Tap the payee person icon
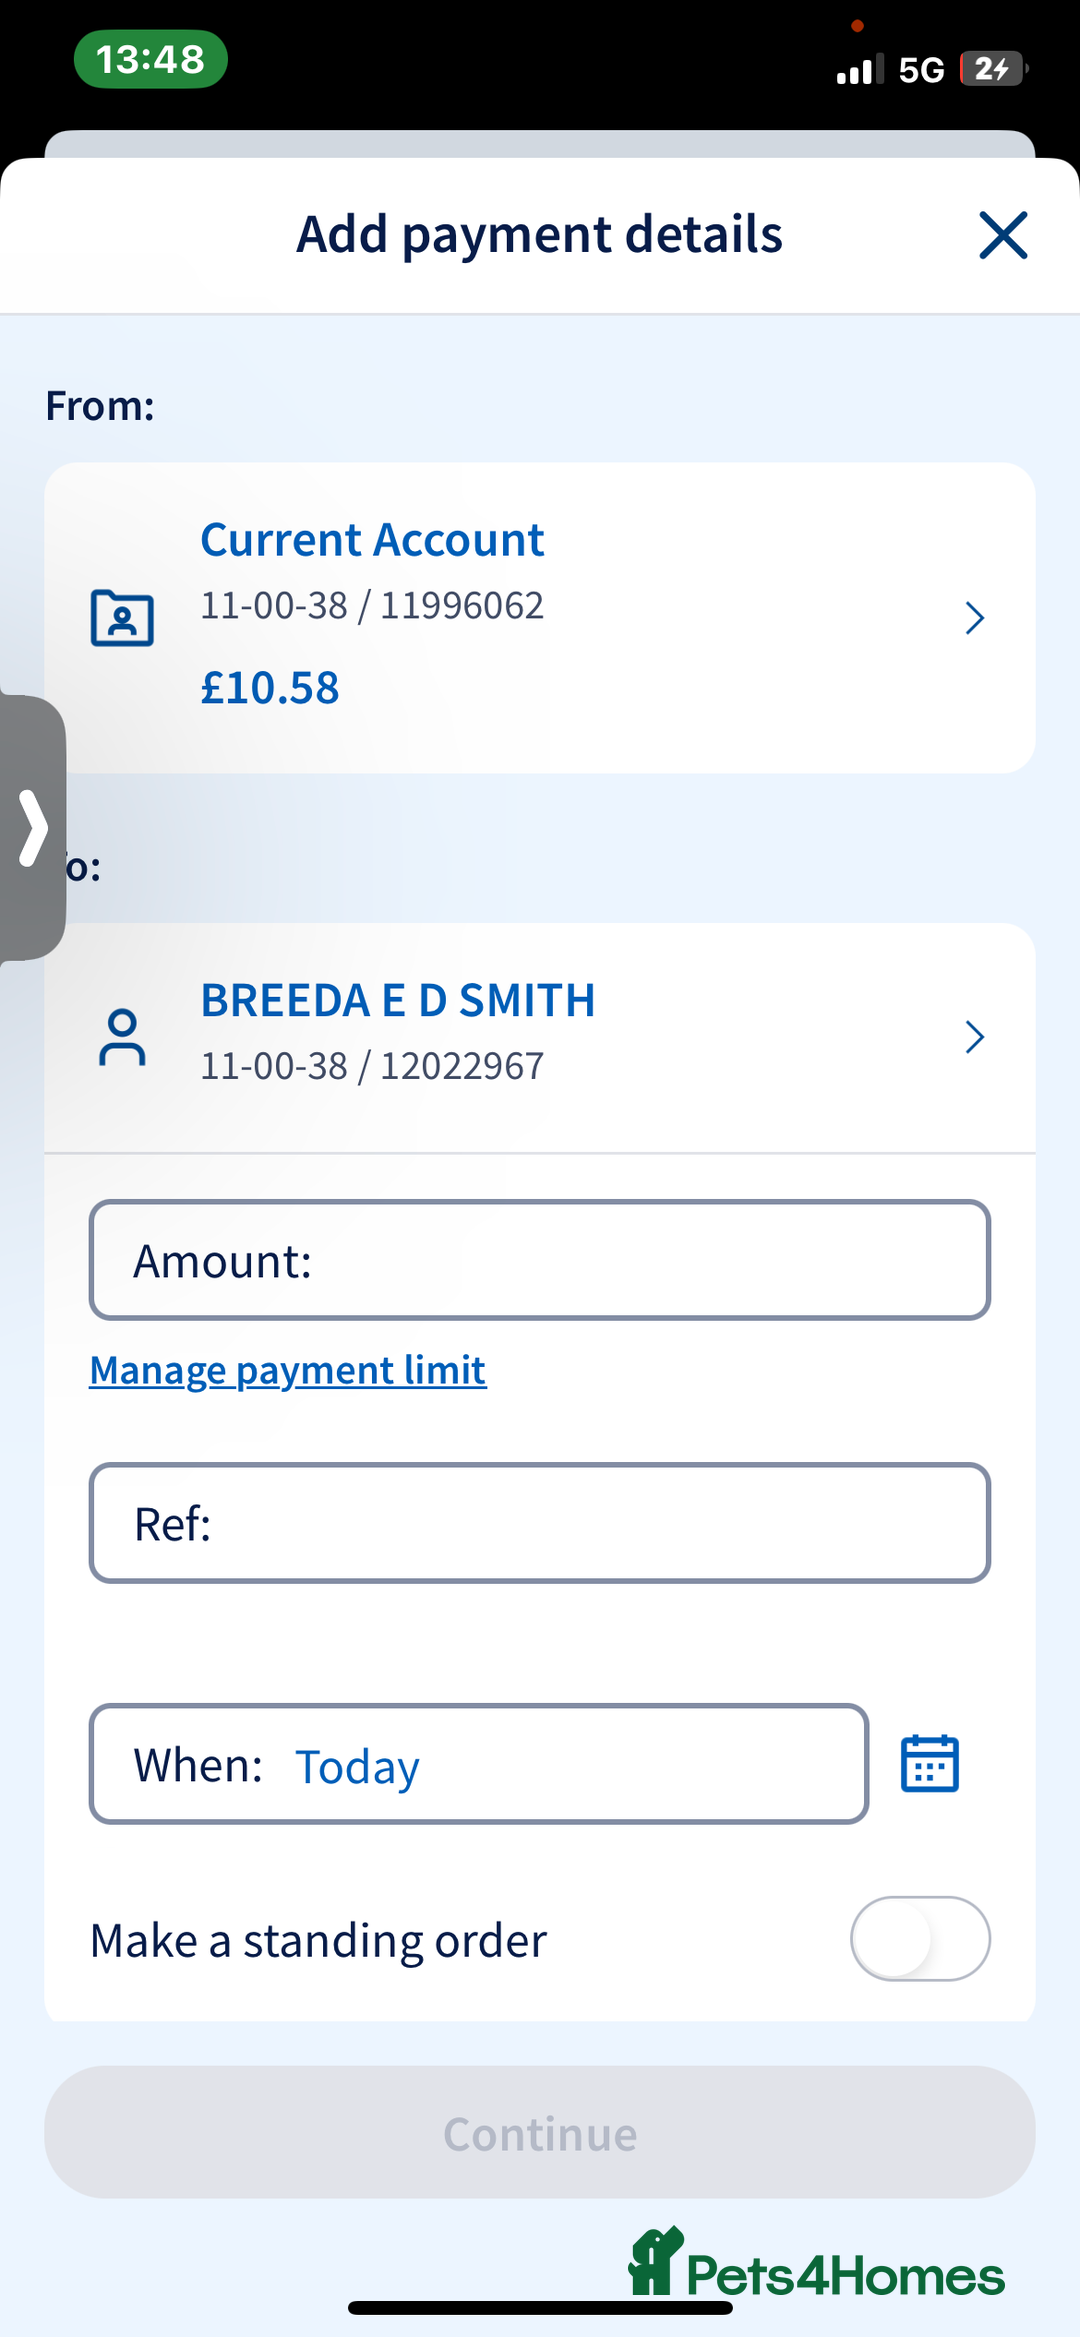Image resolution: width=1080 pixels, height=2337 pixels. coord(122,1037)
